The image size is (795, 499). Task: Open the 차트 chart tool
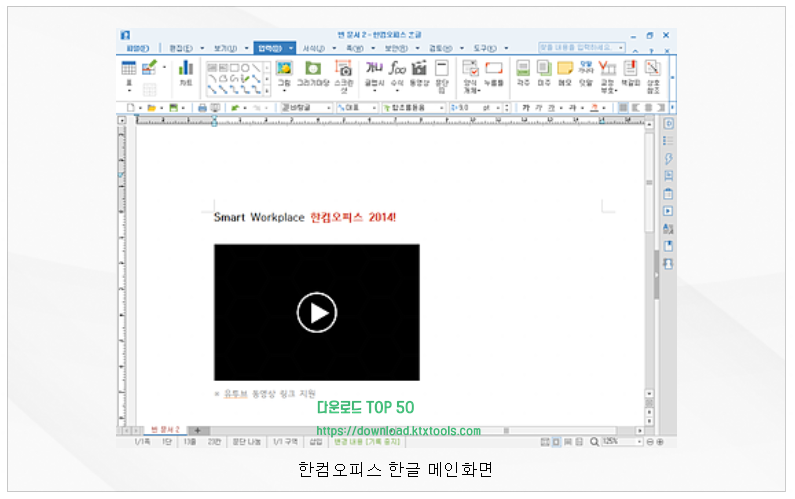pyautogui.click(x=186, y=72)
